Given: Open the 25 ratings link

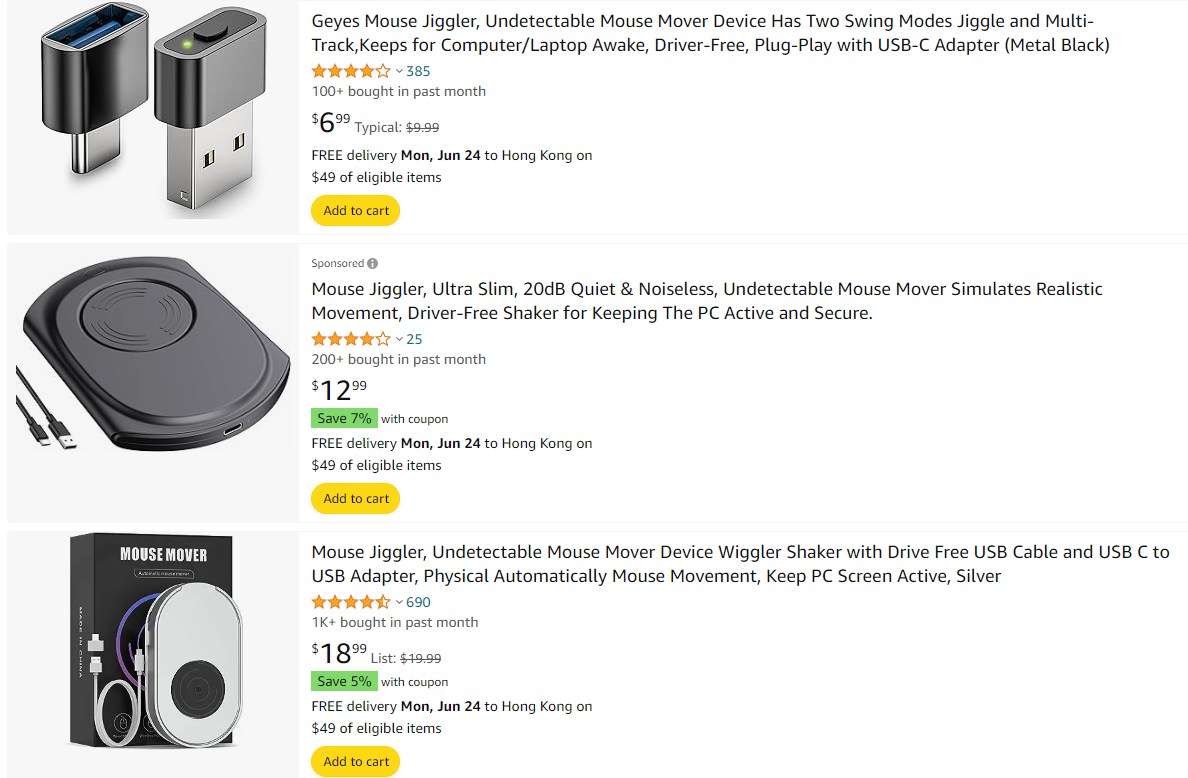Looking at the screenshot, I should [x=415, y=339].
